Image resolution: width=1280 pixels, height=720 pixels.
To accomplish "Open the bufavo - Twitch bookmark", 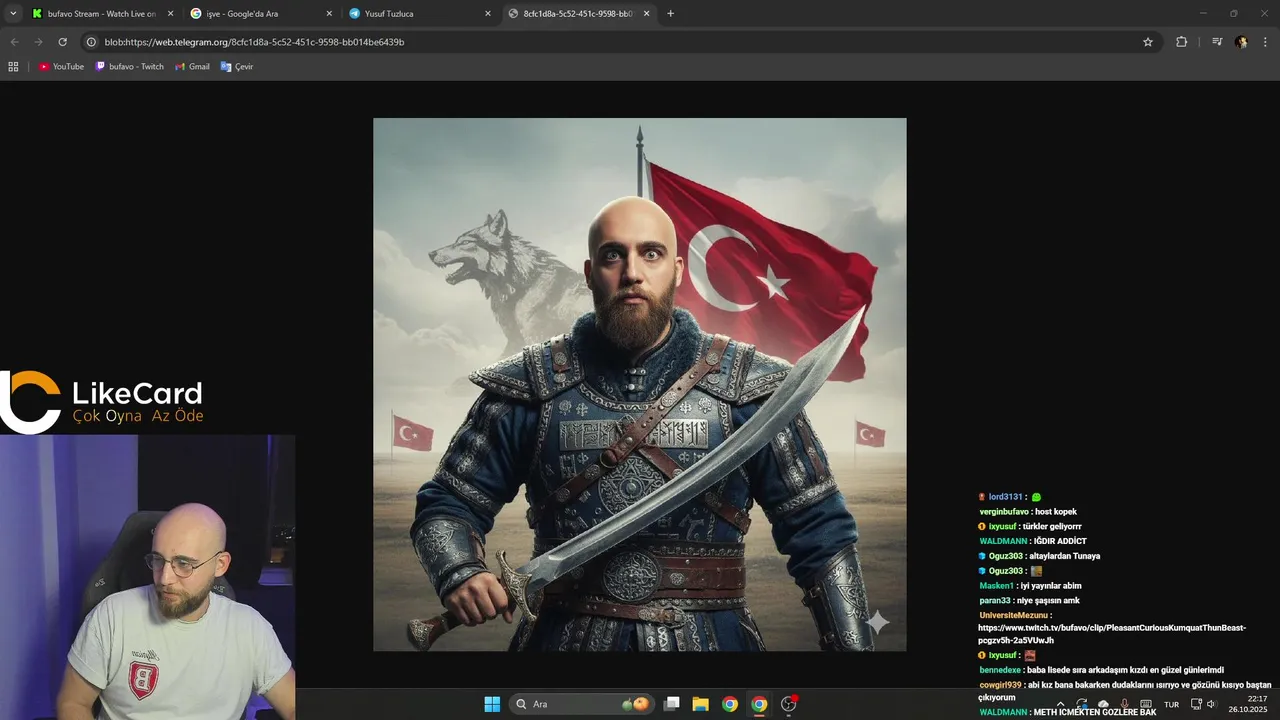I will (130, 66).
